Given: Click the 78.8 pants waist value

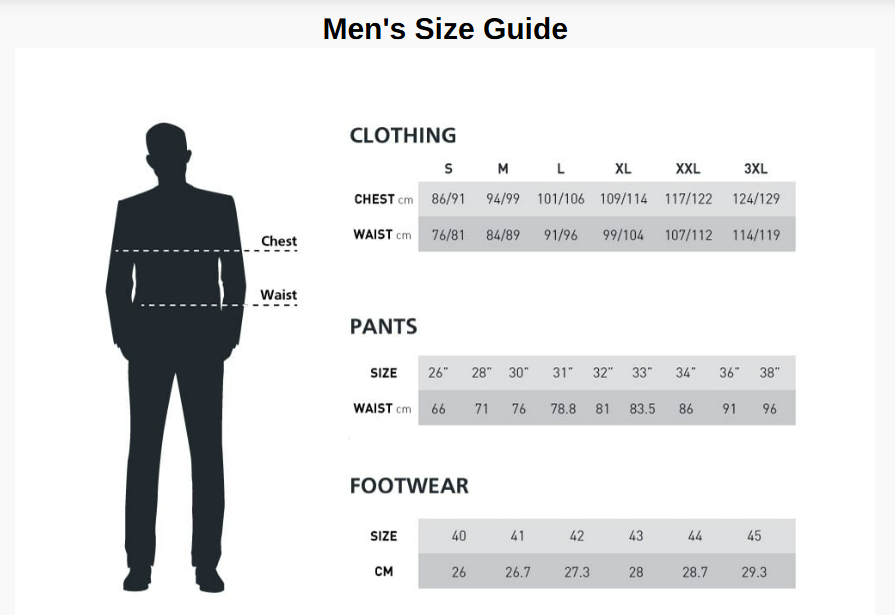Looking at the screenshot, I should [x=563, y=409].
